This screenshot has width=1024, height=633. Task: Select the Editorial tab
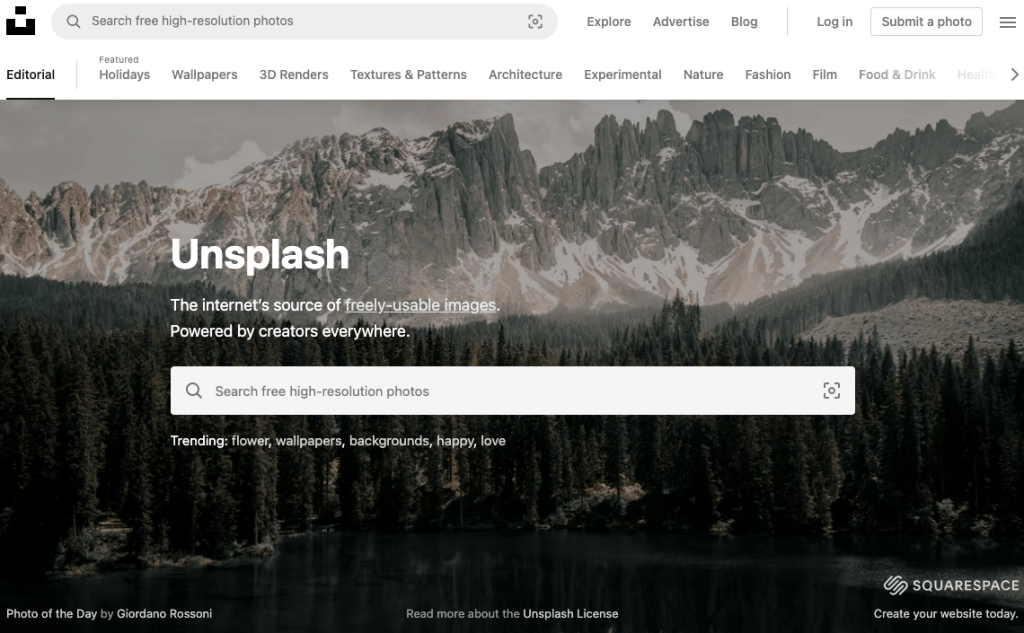pyautogui.click(x=30, y=75)
